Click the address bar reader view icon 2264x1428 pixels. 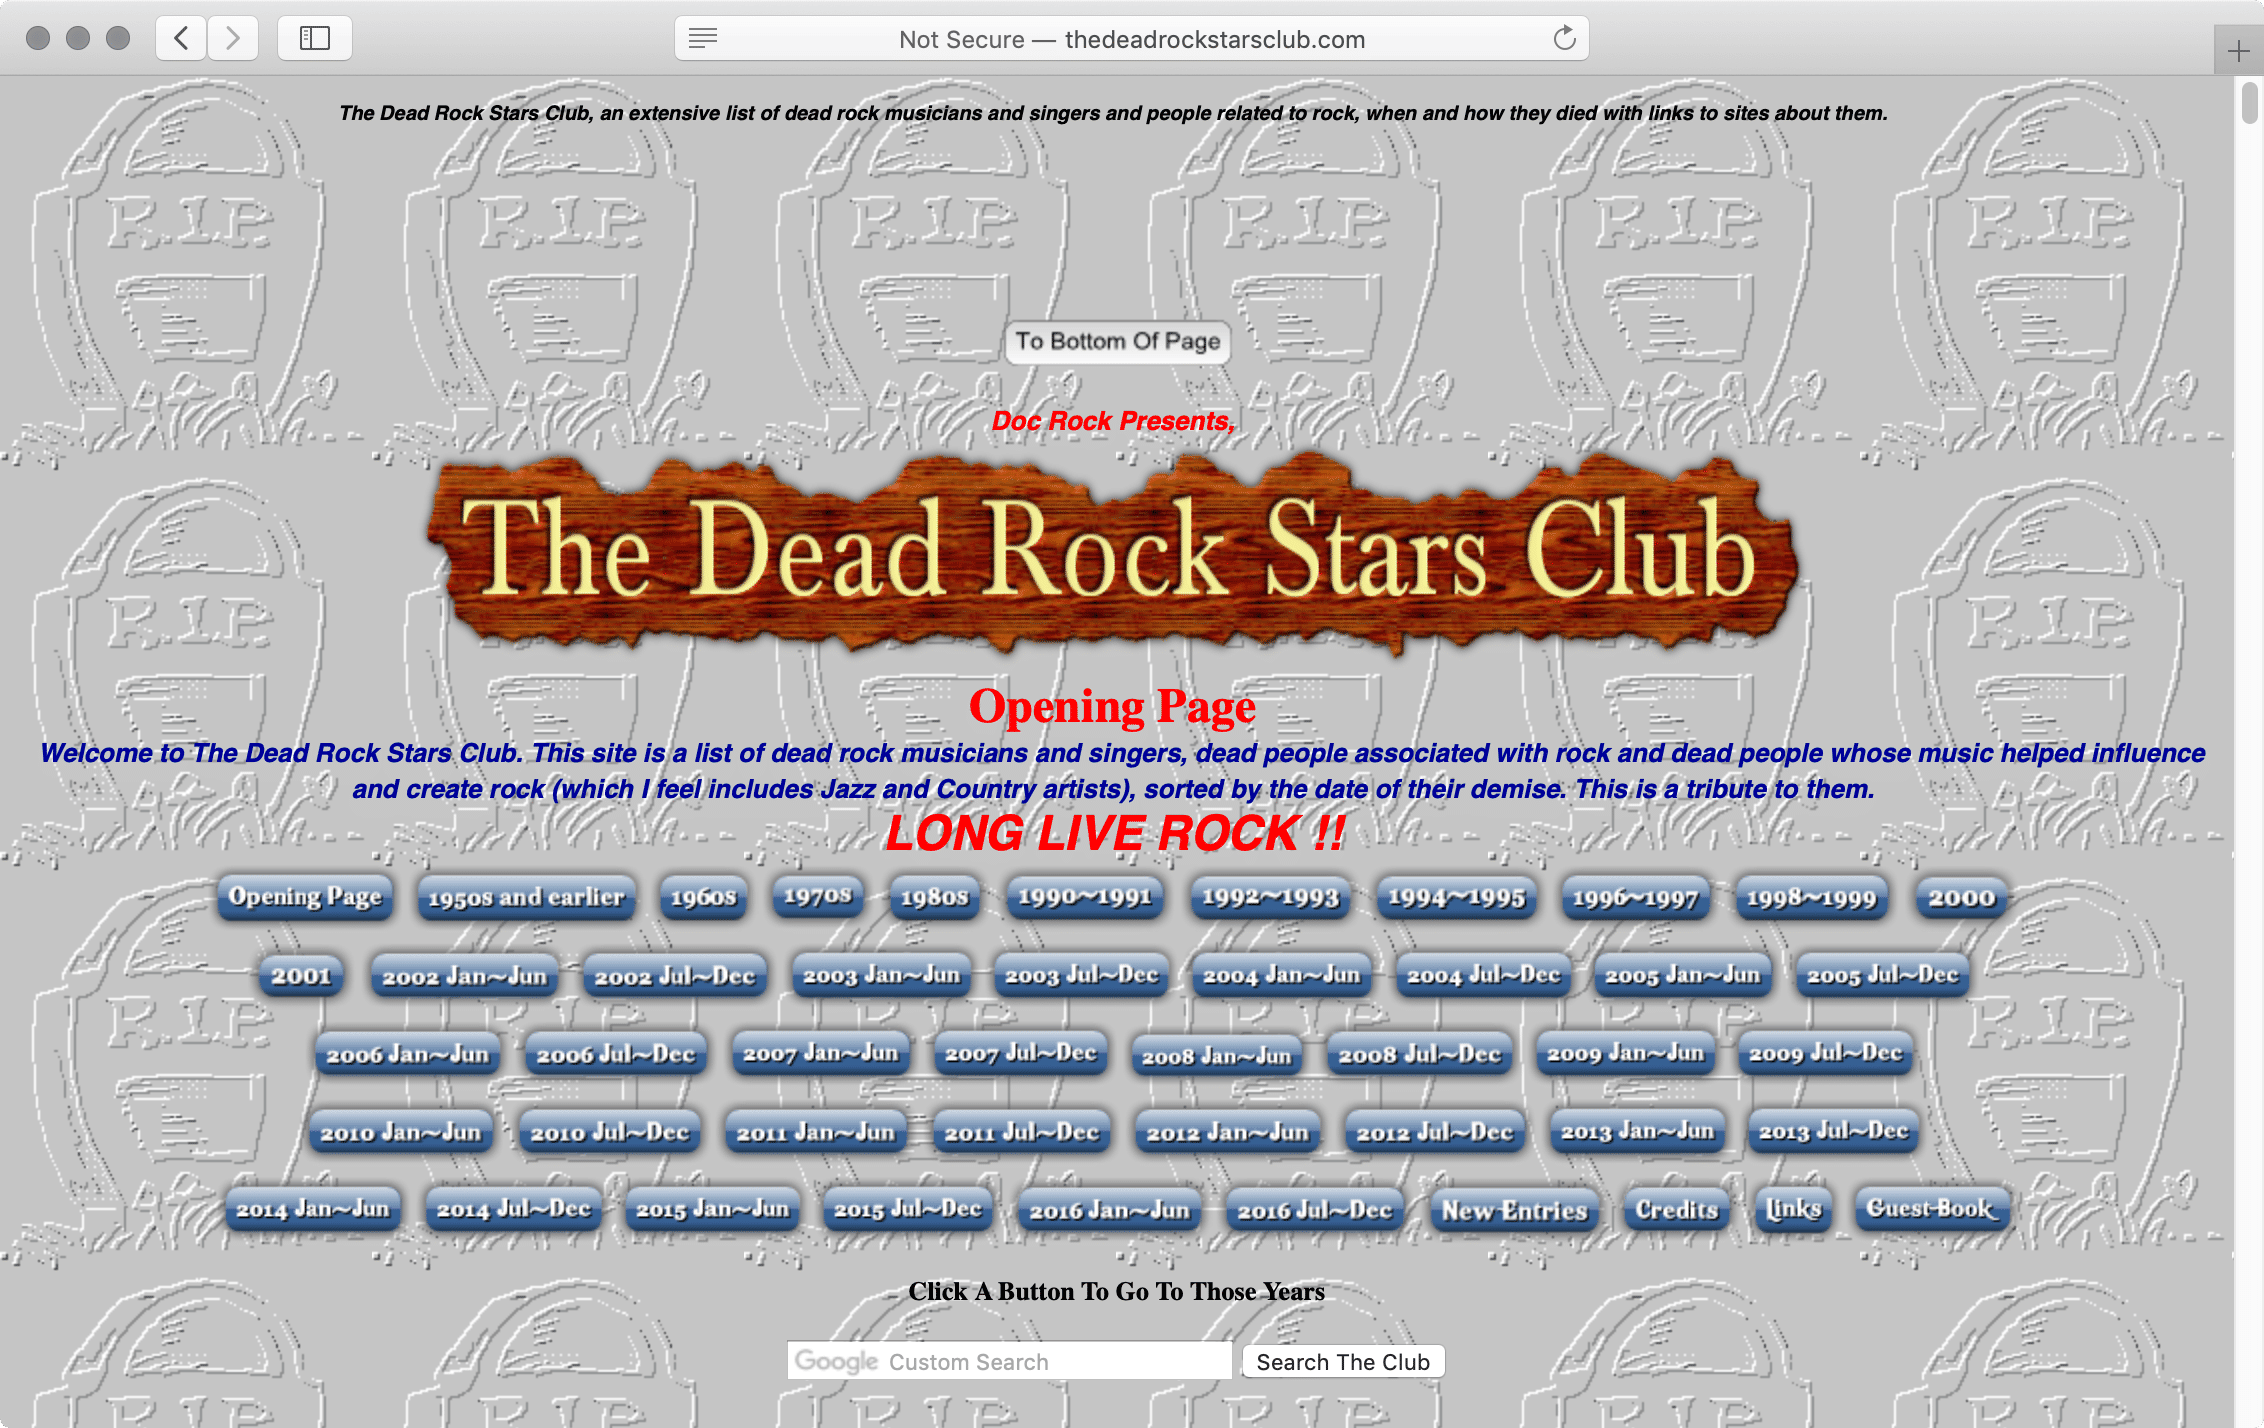coord(703,39)
